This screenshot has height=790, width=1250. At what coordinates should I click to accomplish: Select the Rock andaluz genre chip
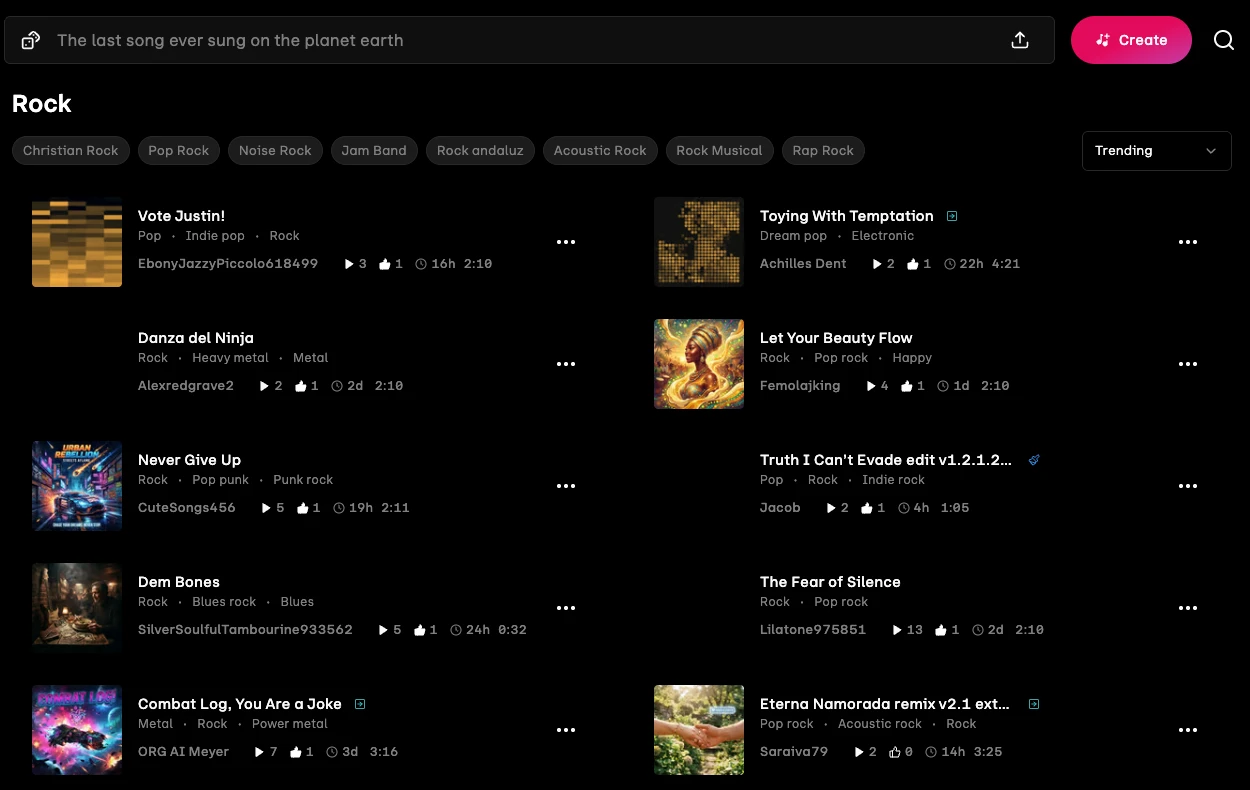(480, 151)
